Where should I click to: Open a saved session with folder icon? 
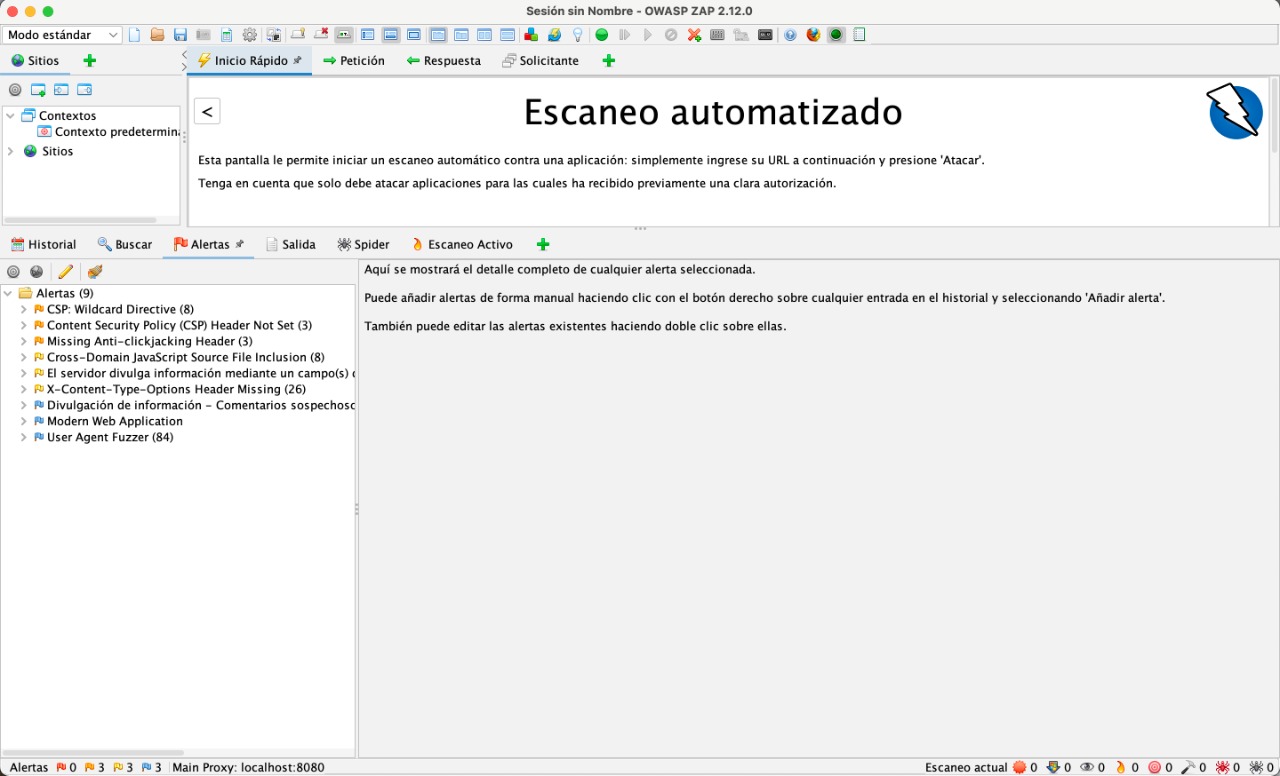(x=156, y=34)
